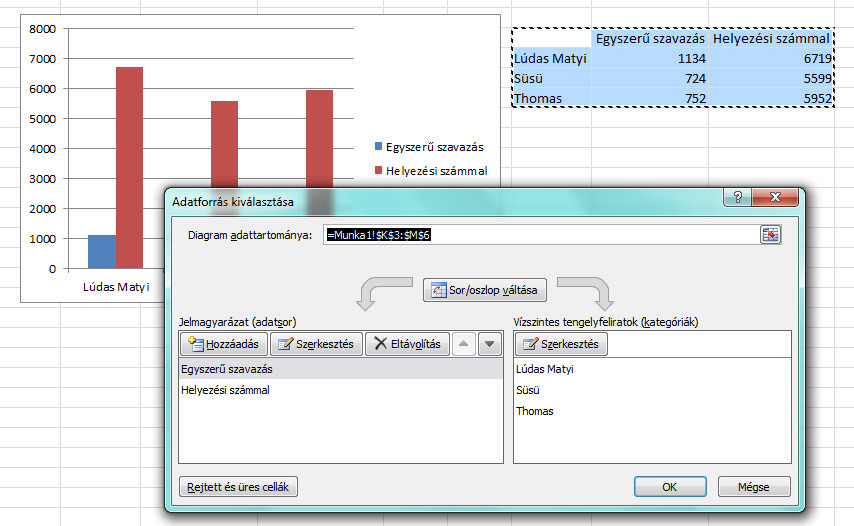Image resolution: width=854 pixels, height=526 pixels.
Task: Click cell with value 752
Action: (649, 98)
